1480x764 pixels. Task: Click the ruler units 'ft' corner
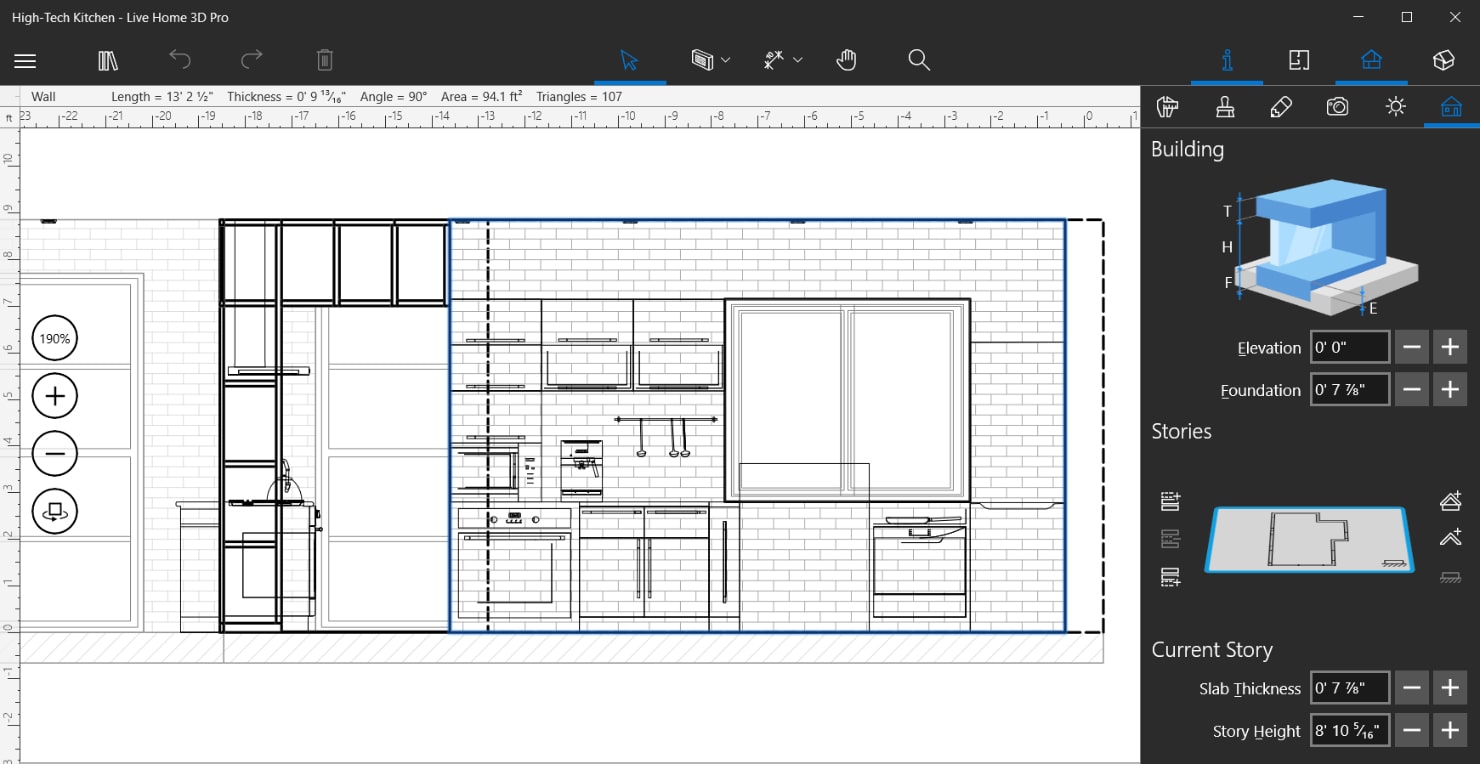[9, 117]
